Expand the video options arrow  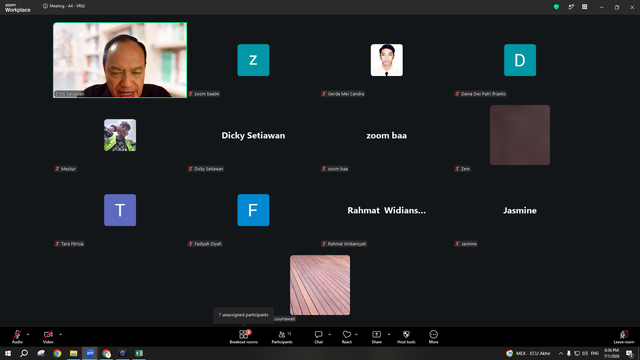(x=60, y=334)
